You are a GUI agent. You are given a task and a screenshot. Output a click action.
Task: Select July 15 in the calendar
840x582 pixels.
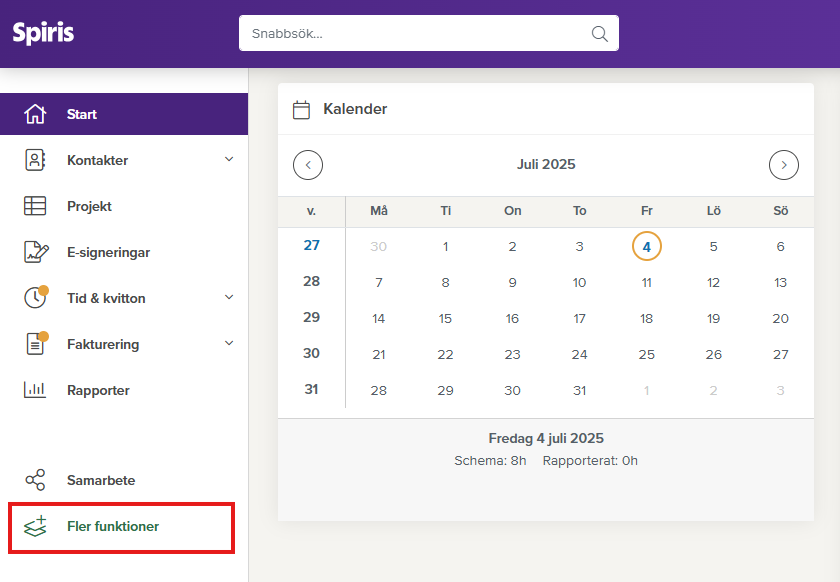445,319
